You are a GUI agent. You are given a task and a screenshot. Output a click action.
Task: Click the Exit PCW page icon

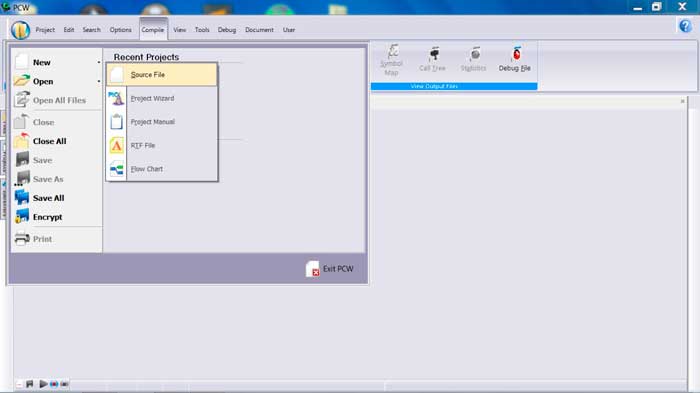click(312, 269)
